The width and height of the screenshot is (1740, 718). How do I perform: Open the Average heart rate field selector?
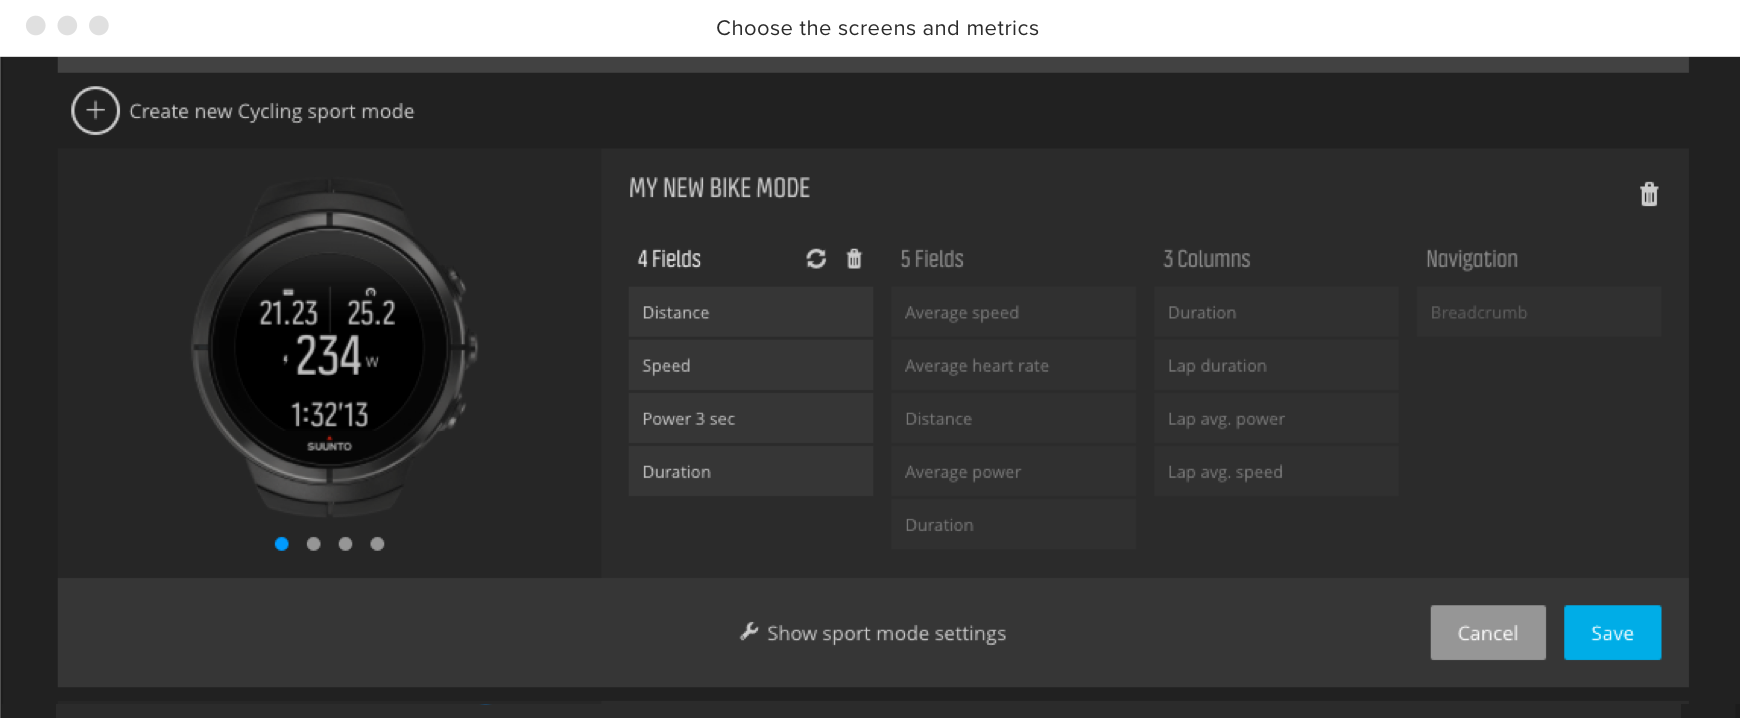point(1014,365)
